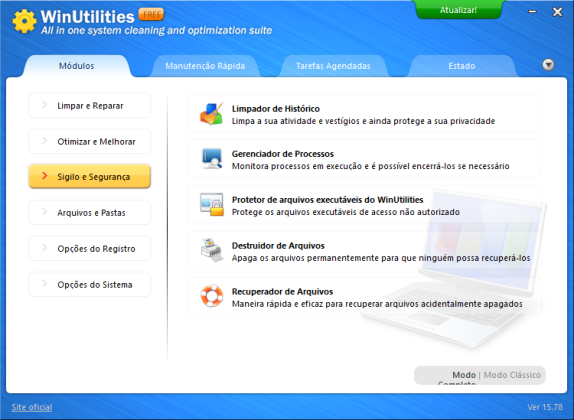
Task: Click the green Atualizar! button
Action: click(x=458, y=10)
